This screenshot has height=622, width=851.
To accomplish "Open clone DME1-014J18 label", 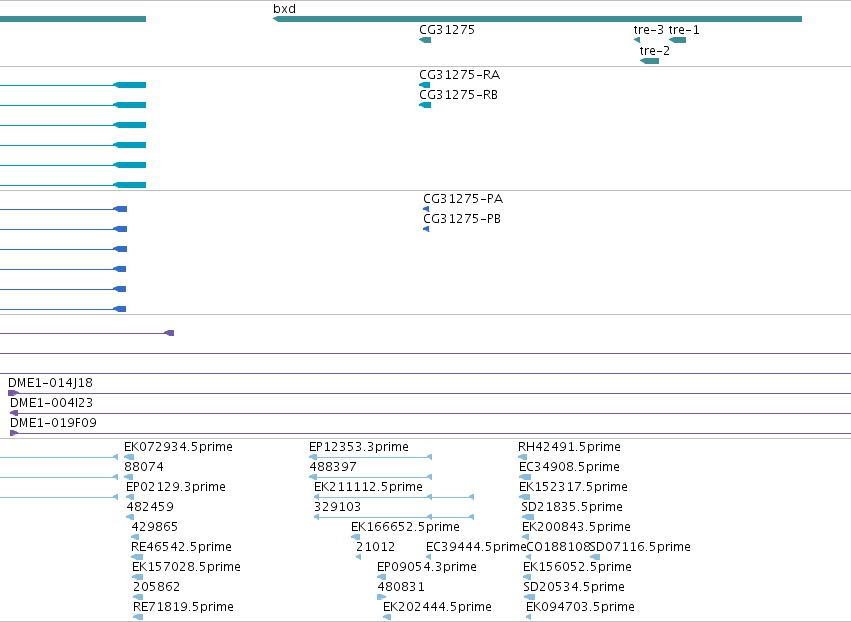I will (50, 383).
